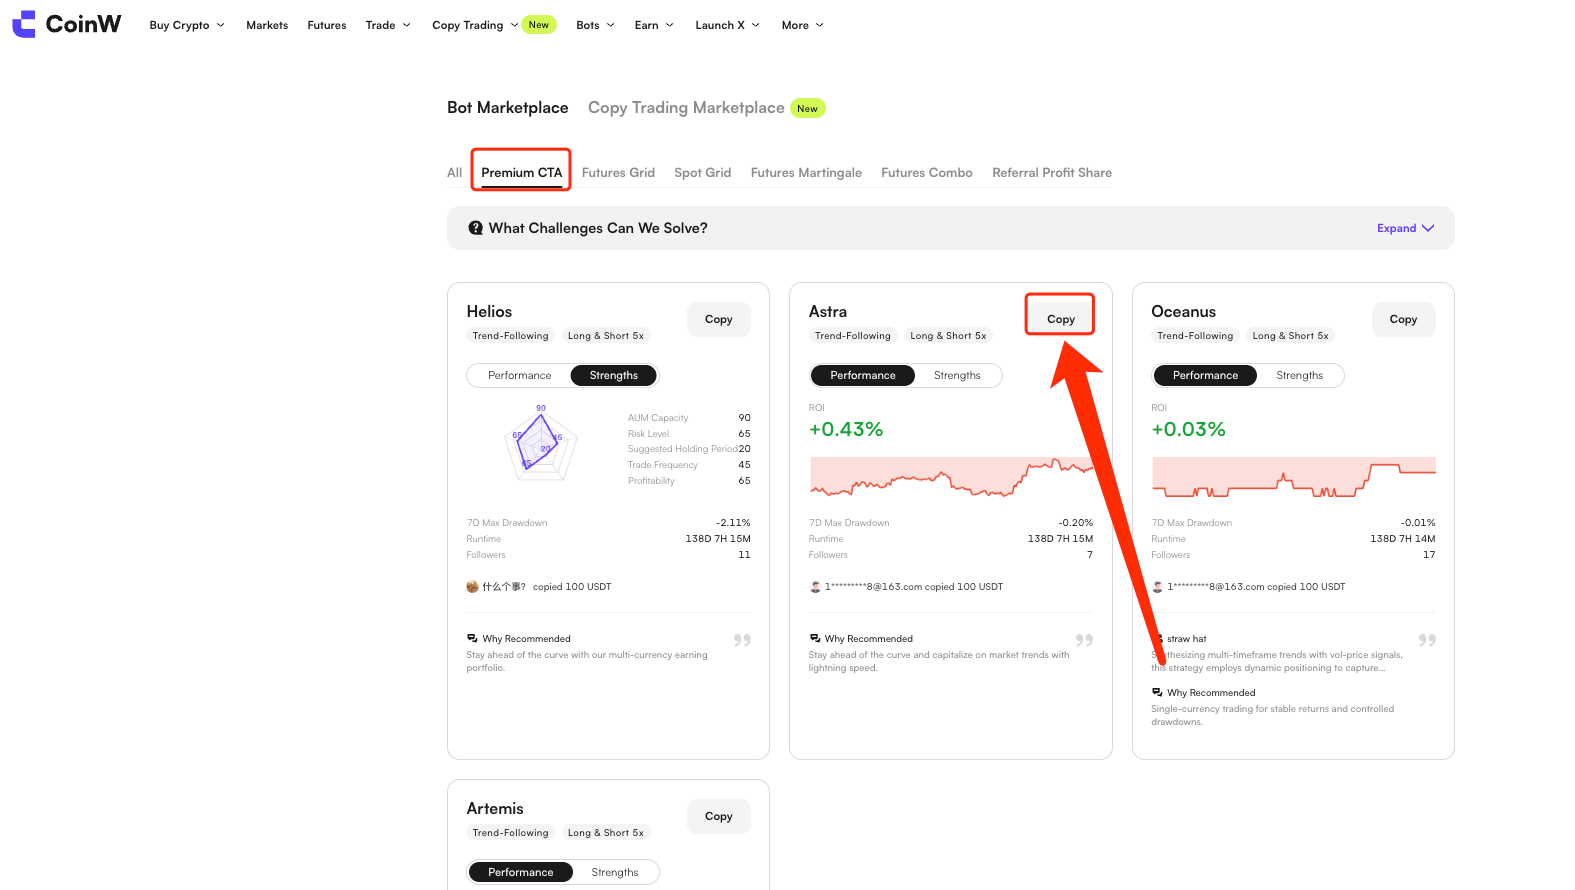Click the Trend-Following tag in Helios card
The width and height of the screenshot is (1575, 890).
(x=511, y=336)
